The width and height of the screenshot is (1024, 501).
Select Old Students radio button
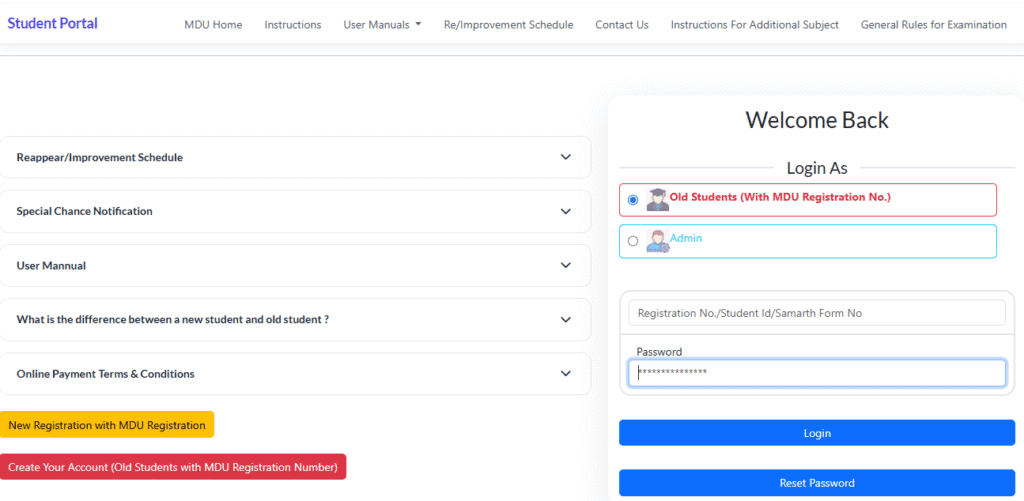[x=633, y=200]
